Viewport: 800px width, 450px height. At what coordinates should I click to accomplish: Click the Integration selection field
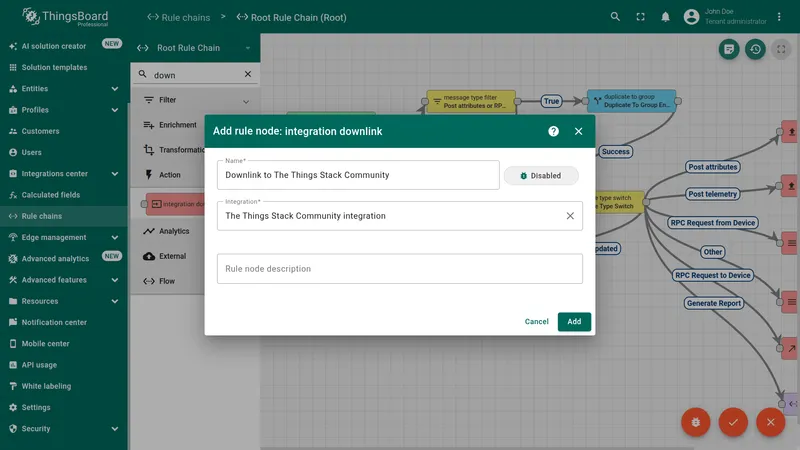pyautogui.click(x=399, y=216)
